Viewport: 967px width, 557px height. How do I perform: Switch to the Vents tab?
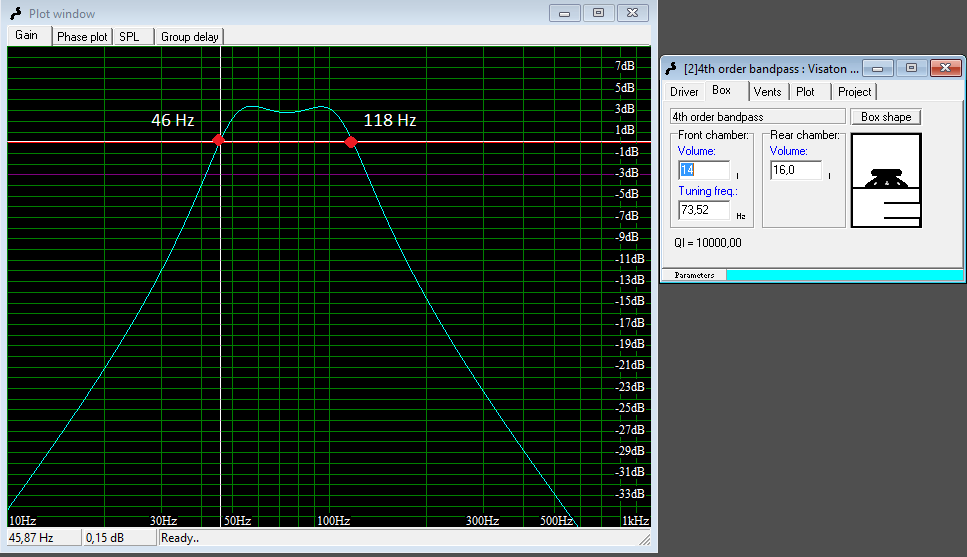767,92
